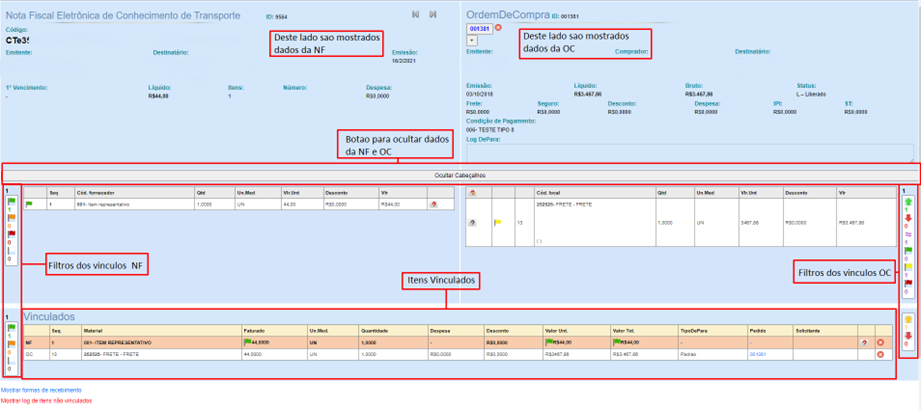Filter NF items by green flag

(x=11, y=201)
